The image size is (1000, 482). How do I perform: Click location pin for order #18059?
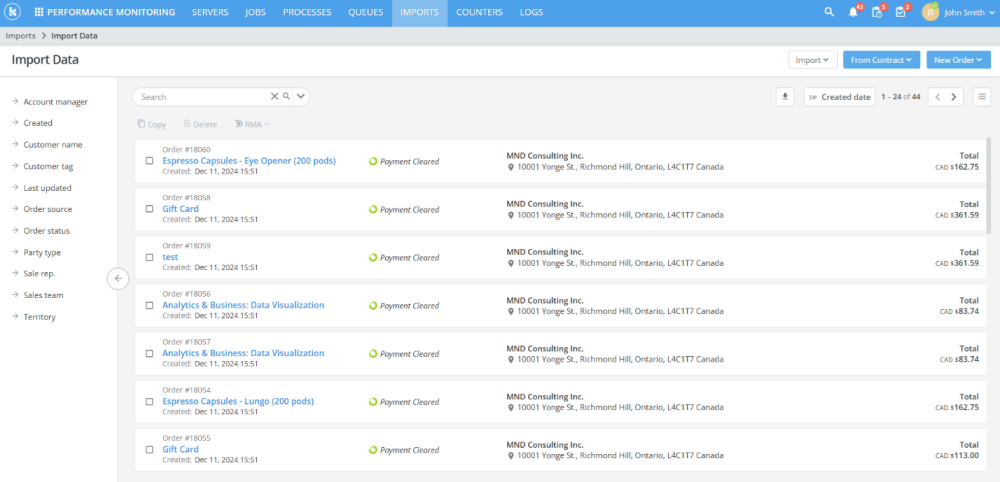(x=510, y=263)
